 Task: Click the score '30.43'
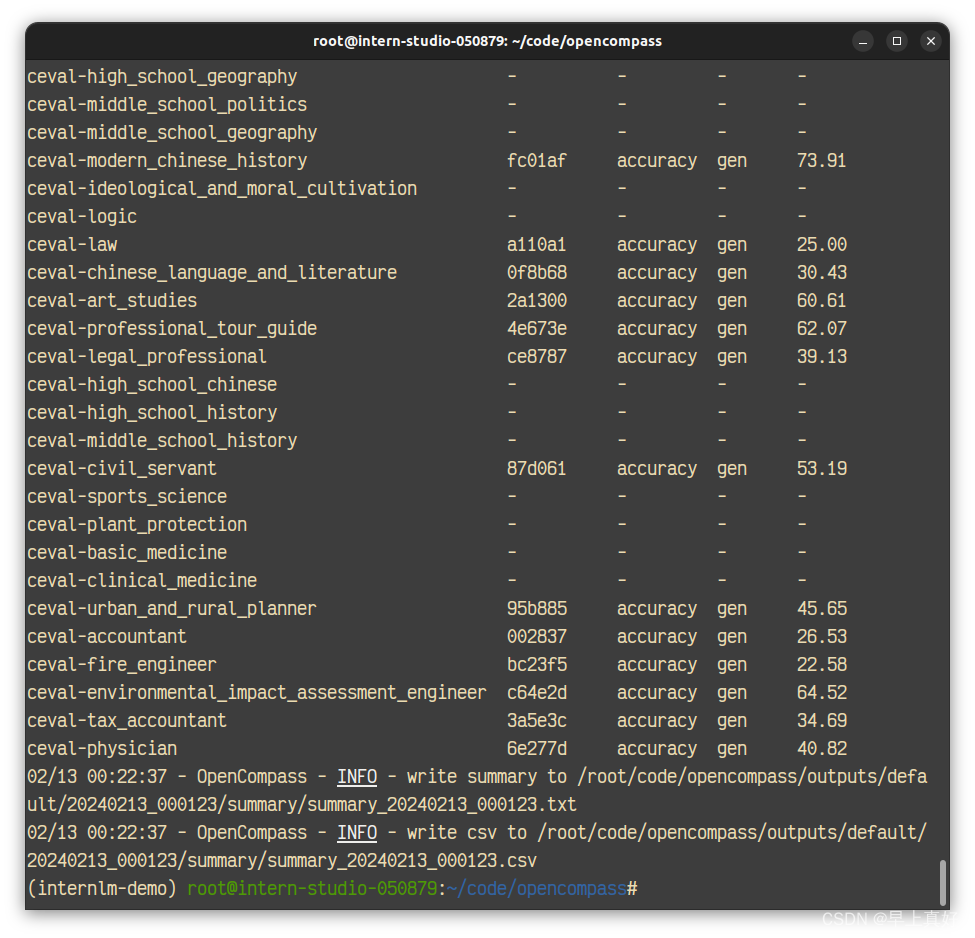pos(821,272)
